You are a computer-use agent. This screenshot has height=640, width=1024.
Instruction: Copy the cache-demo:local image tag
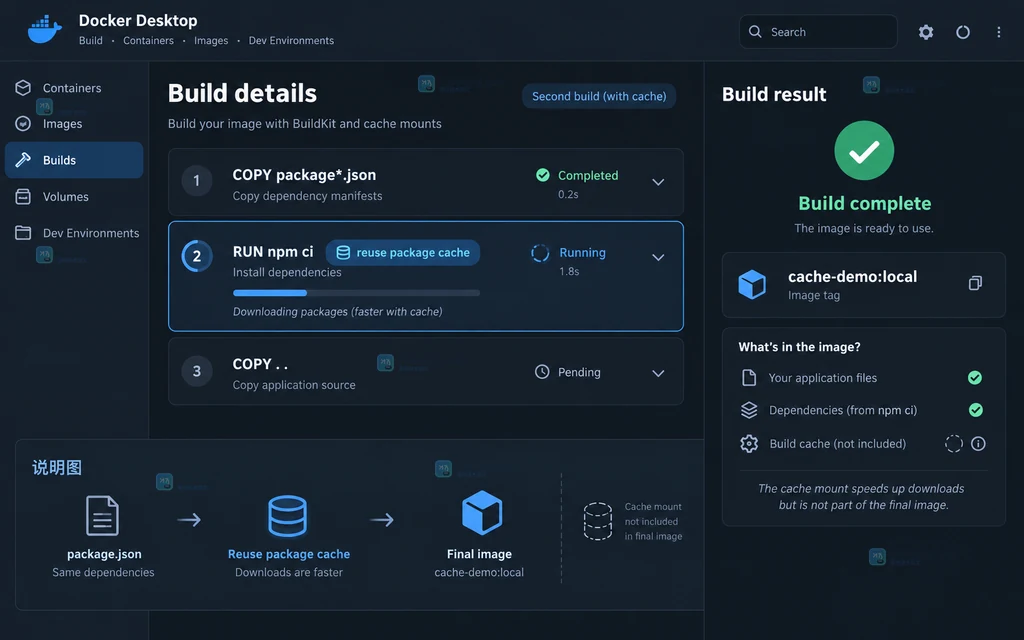point(975,283)
